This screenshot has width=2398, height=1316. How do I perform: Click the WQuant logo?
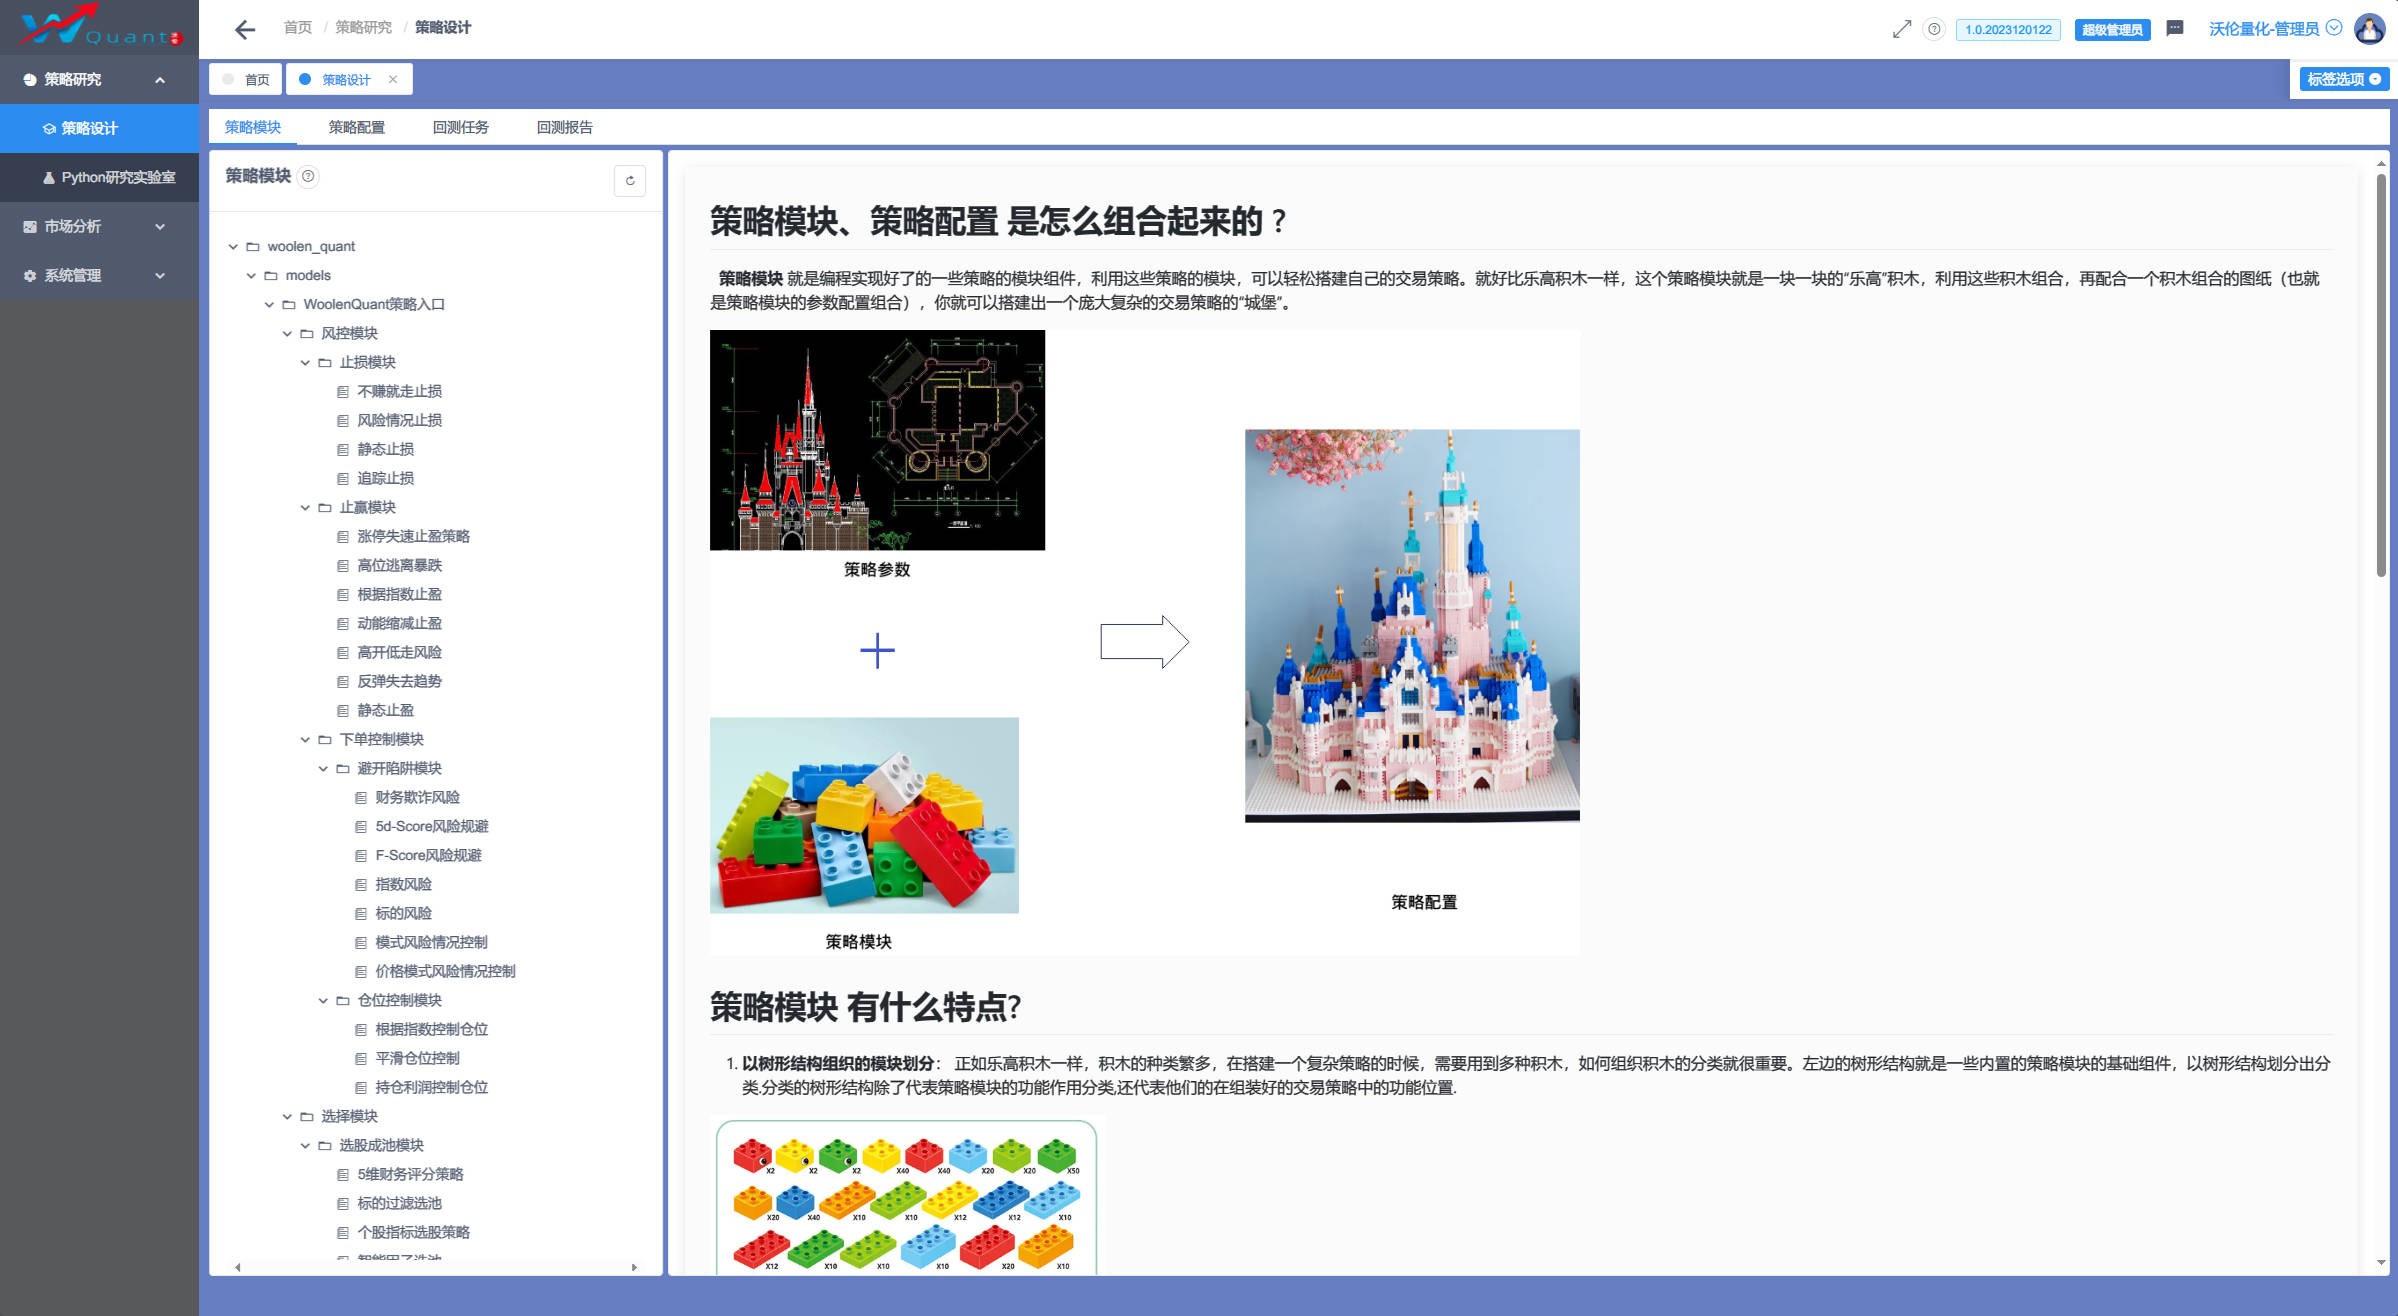99,27
